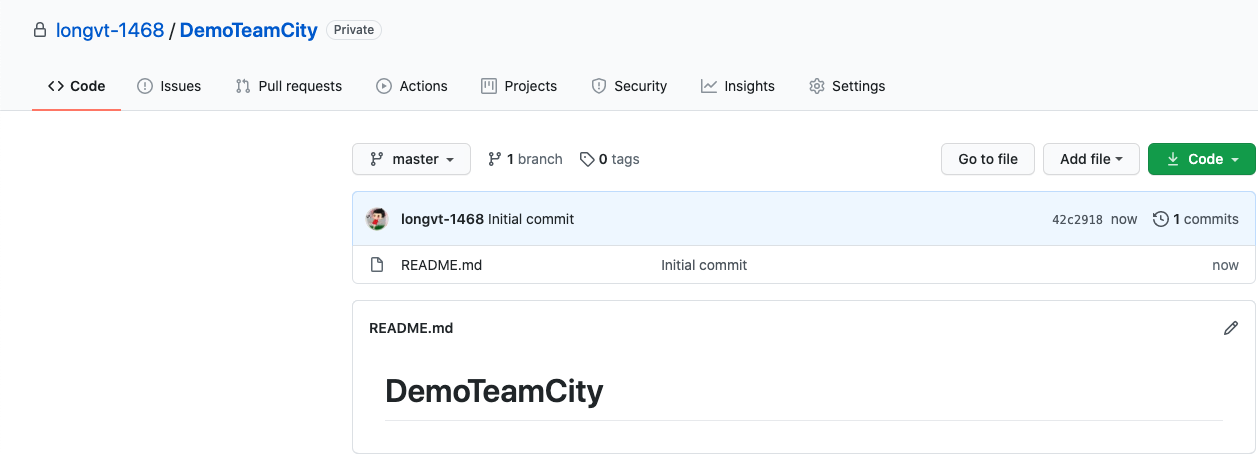Click the lock icon next to repository name

(x=40, y=31)
